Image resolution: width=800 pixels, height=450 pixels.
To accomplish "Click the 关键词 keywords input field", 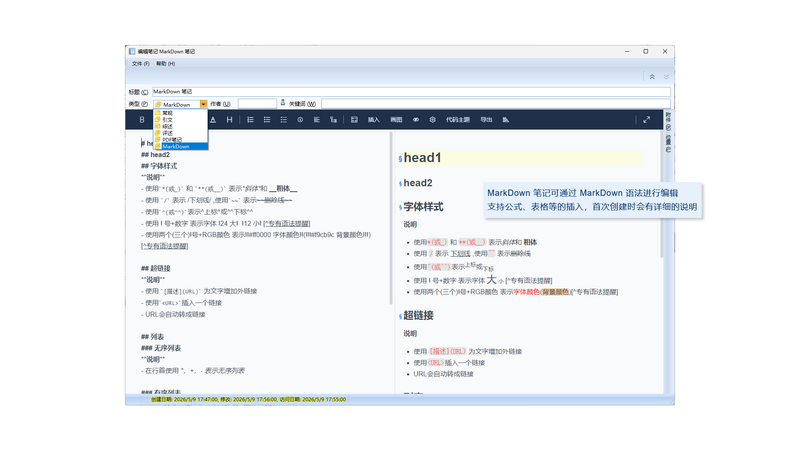I will tap(496, 104).
